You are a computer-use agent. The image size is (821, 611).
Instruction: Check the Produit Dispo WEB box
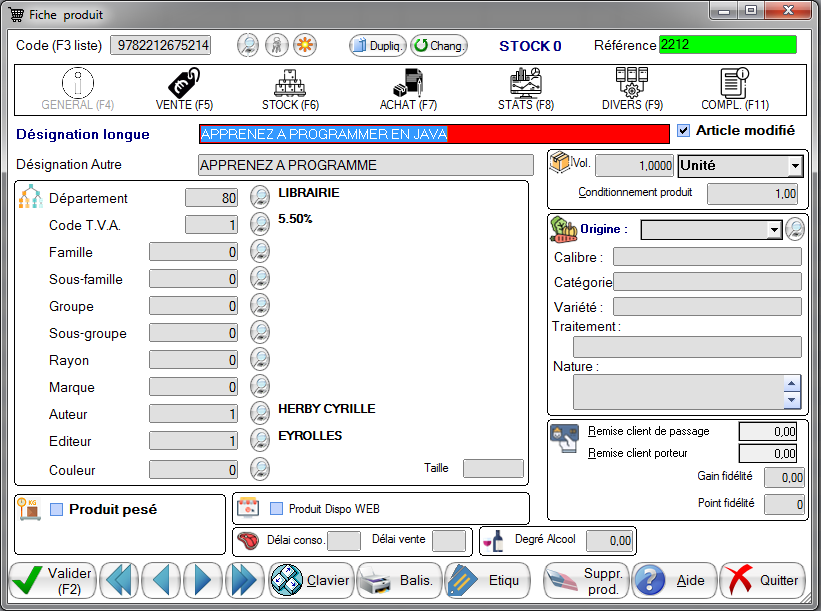pos(277,508)
